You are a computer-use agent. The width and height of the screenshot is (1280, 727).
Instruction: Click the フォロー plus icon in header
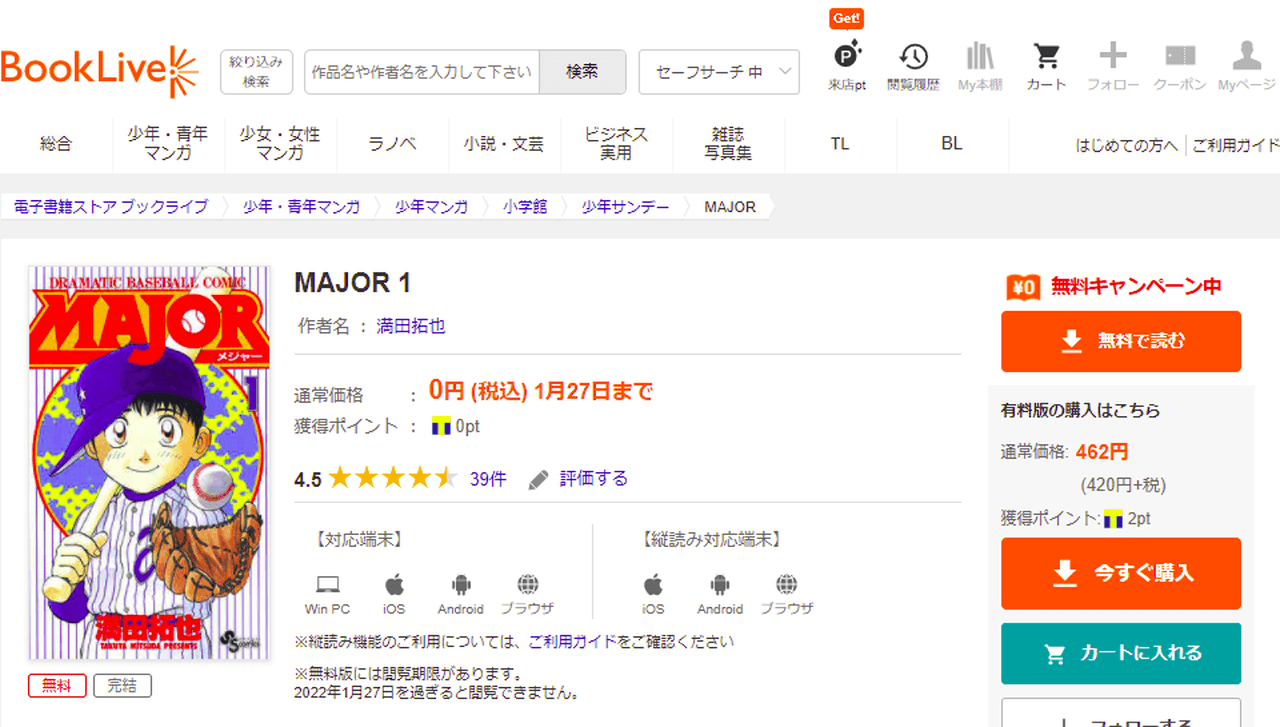tap(1113, 57)
